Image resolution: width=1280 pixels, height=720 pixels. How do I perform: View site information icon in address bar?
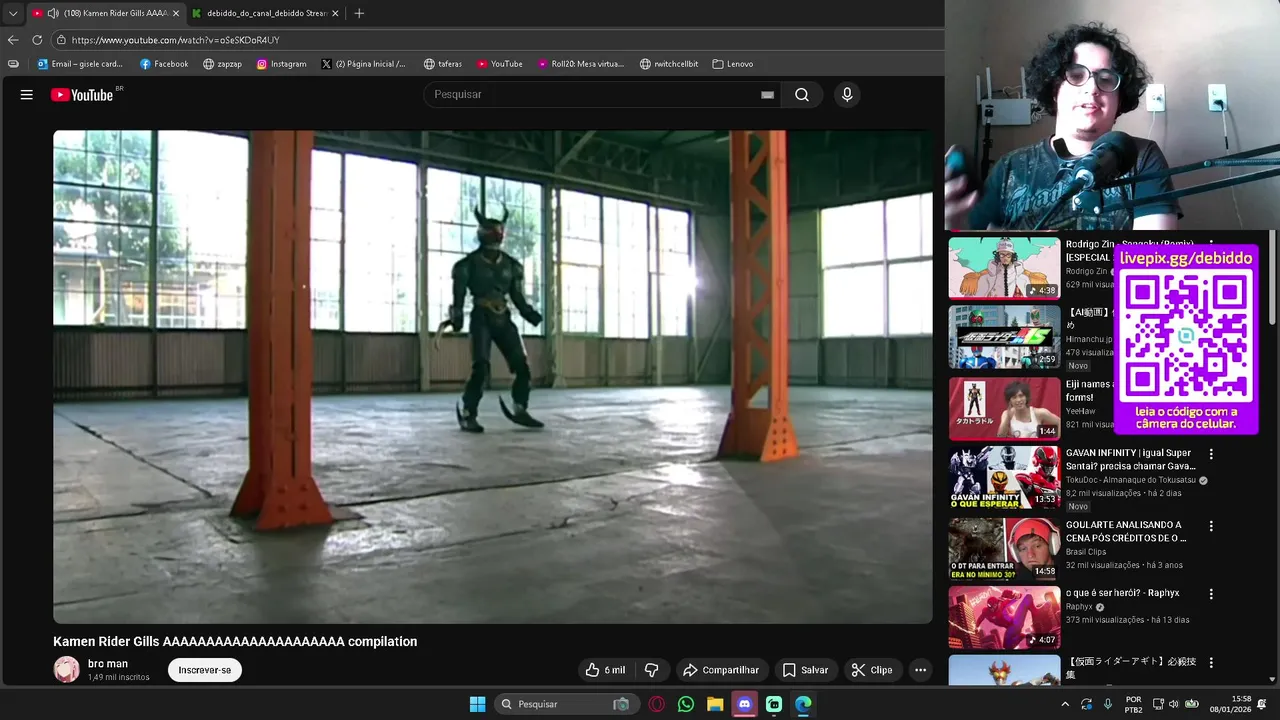point(61,40)
